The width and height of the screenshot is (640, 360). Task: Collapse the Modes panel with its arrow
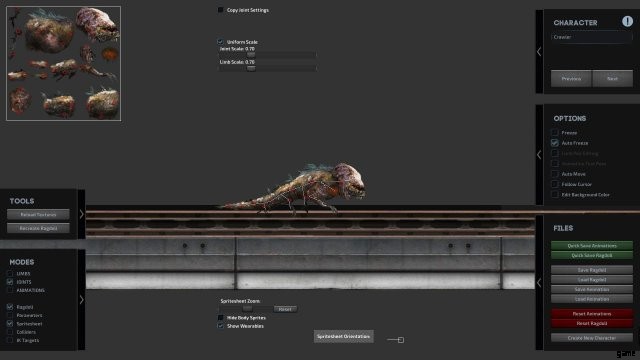[82, 300]
